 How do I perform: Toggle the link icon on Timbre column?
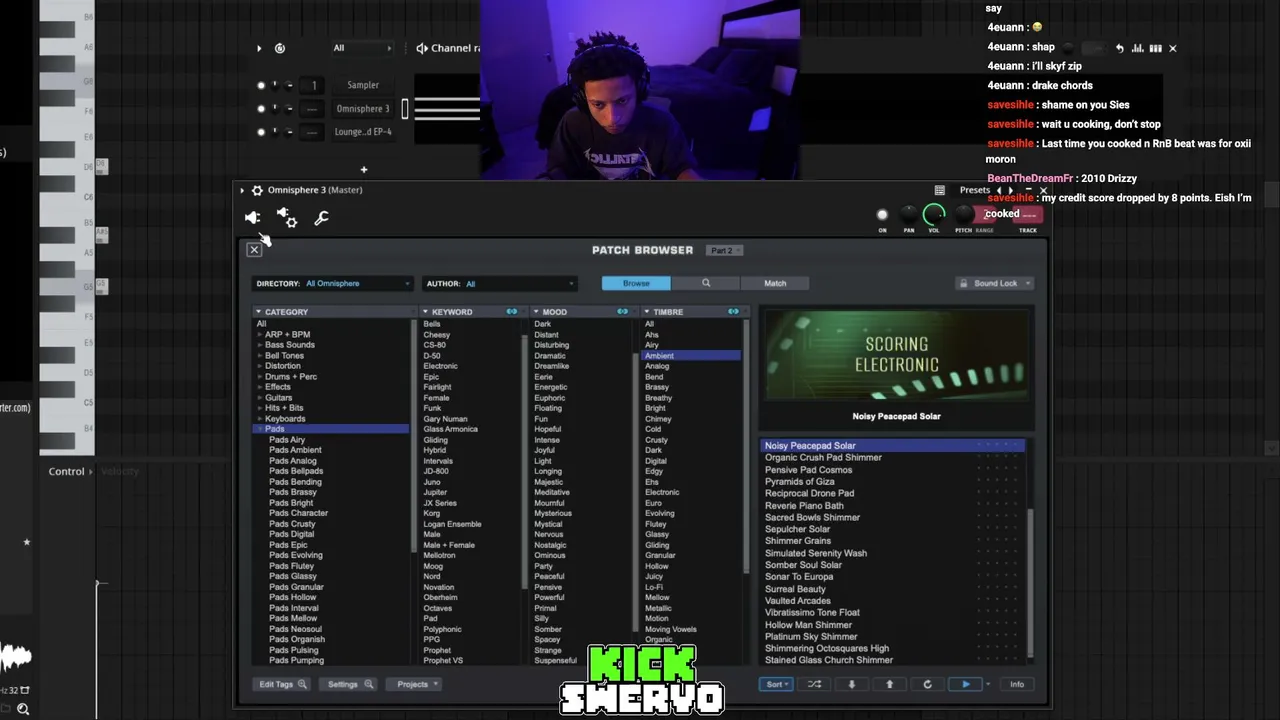click(733, 312)
